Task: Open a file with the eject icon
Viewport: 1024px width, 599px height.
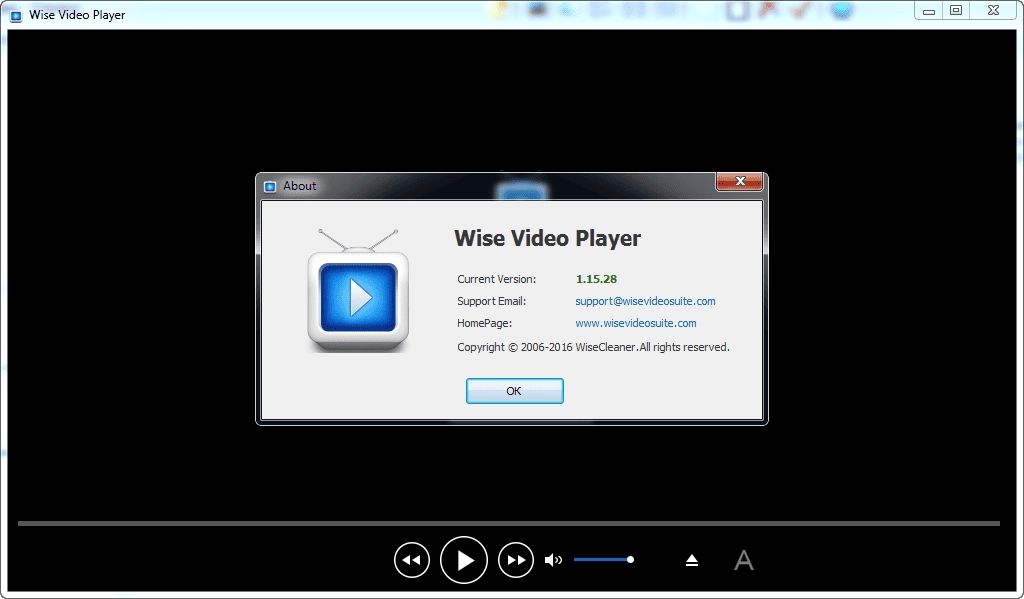Action: point(692,560)
